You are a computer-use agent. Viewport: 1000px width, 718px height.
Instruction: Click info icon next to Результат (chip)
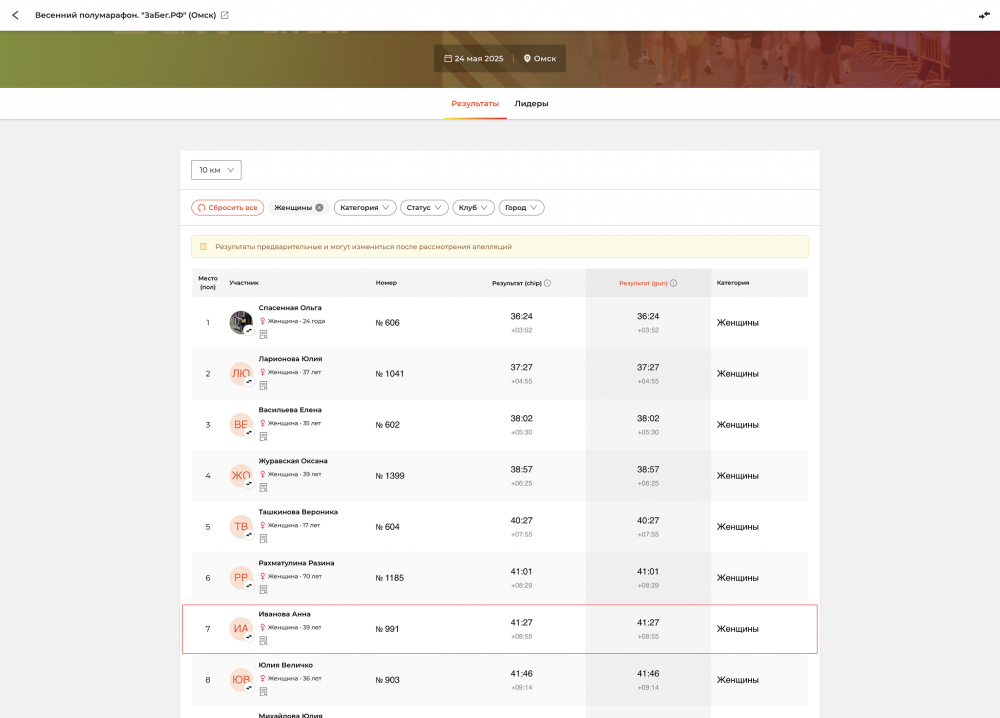coord(547,283)
